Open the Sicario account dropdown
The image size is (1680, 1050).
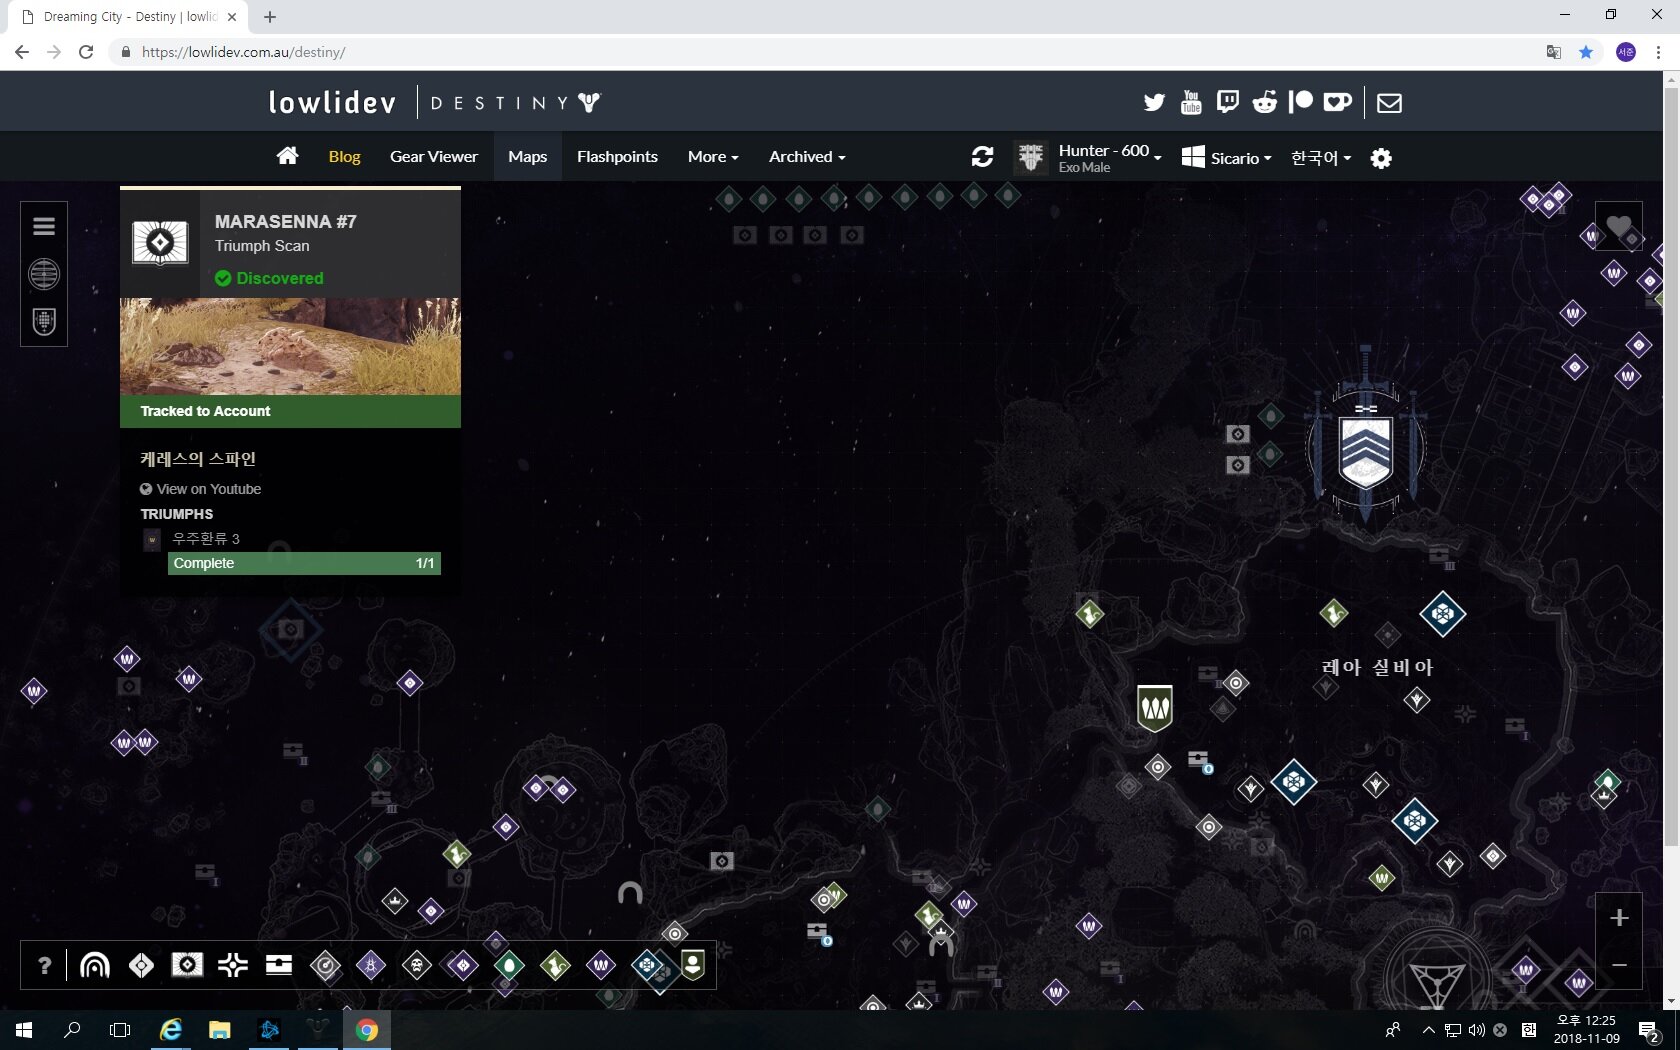[x=1227, y=158]
